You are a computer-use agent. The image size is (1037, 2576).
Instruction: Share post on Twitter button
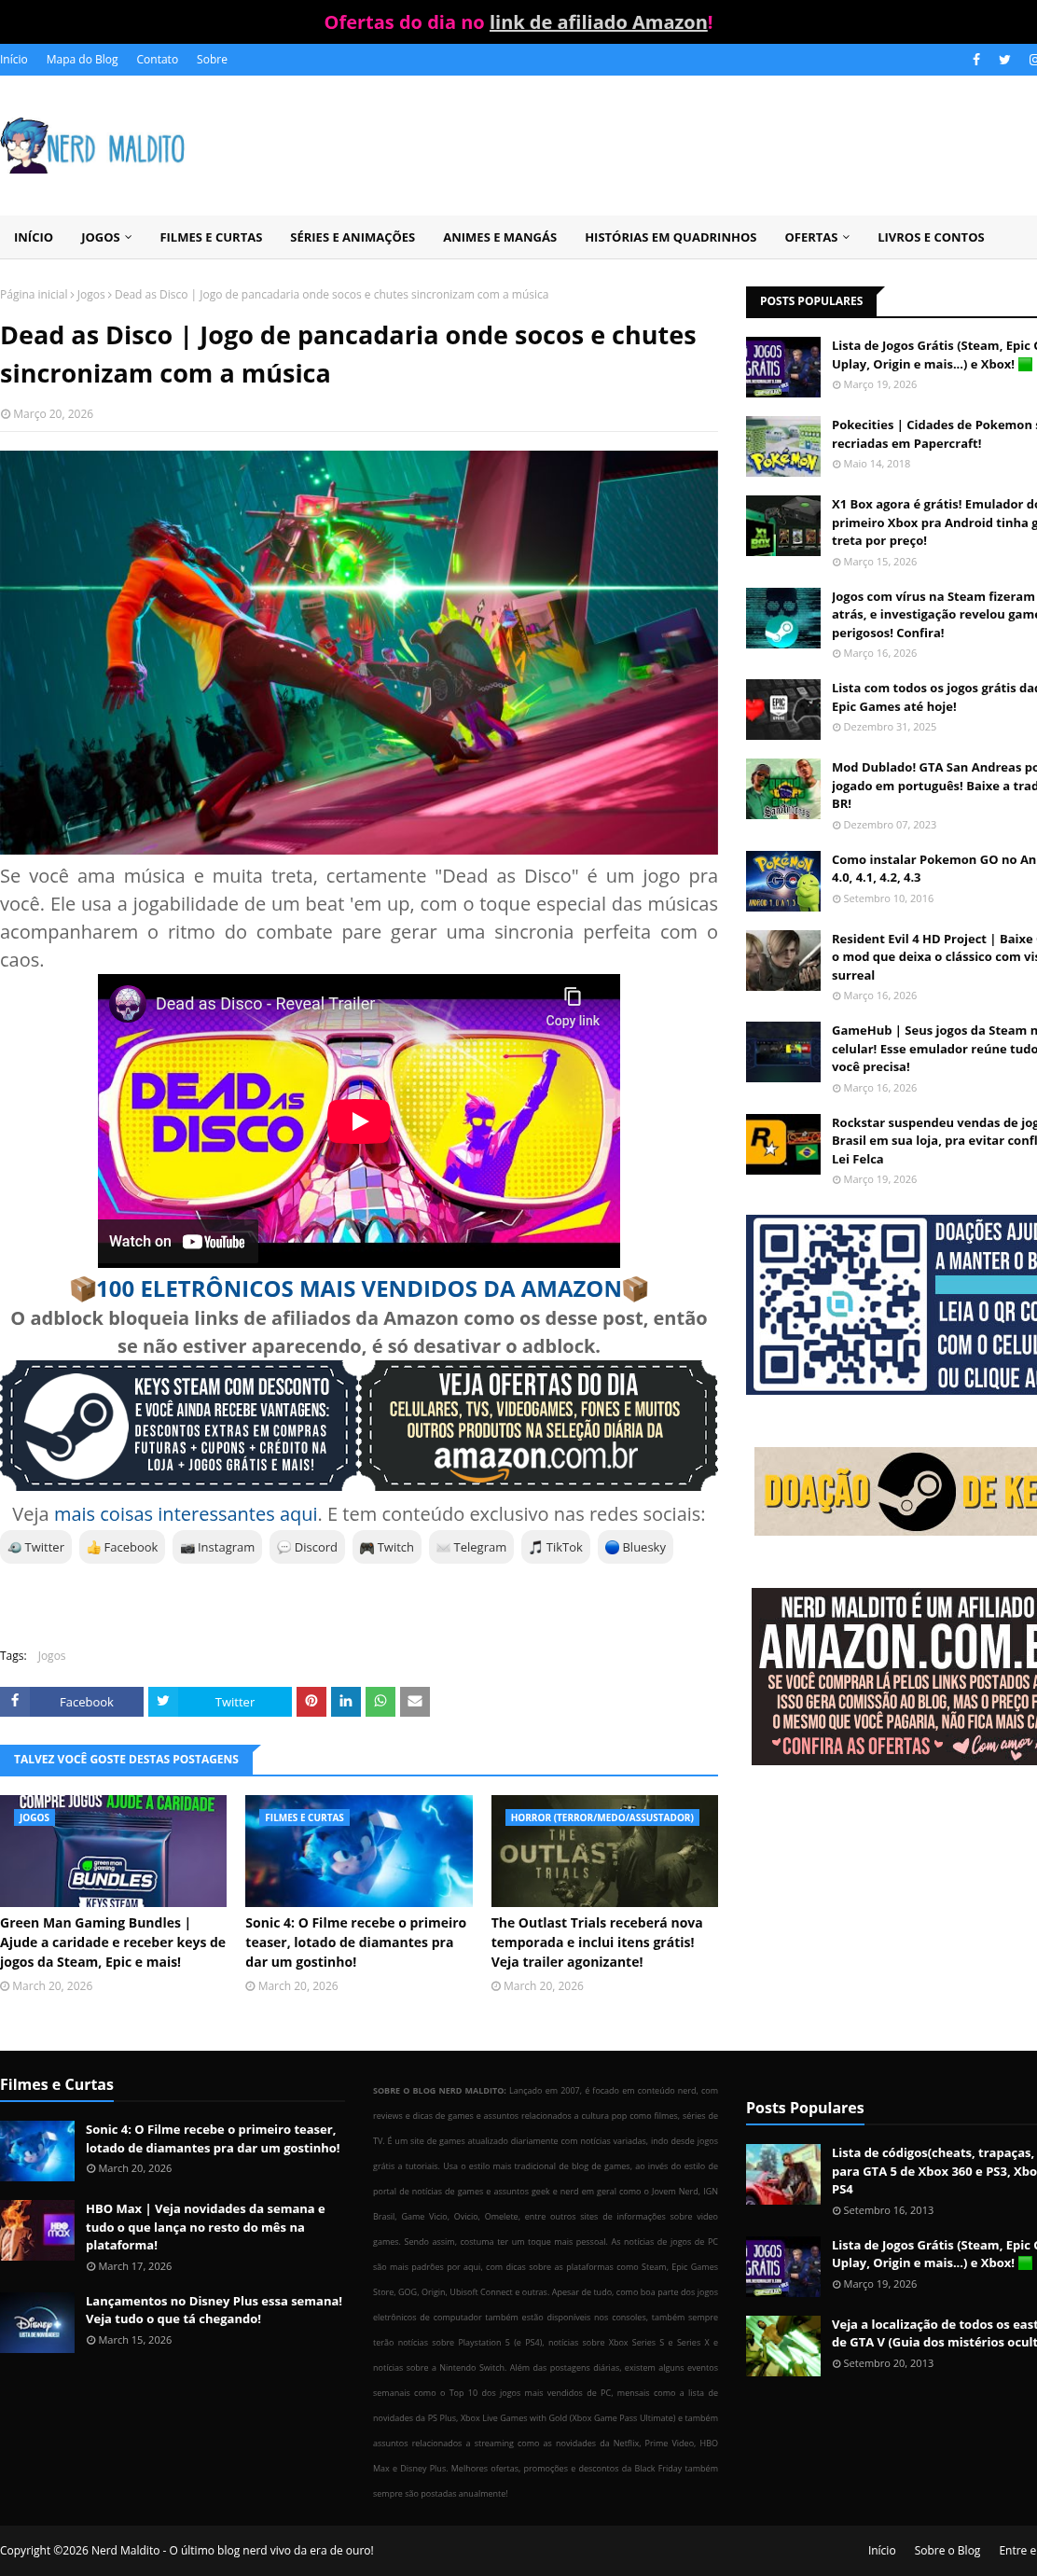coord(220,1701)
